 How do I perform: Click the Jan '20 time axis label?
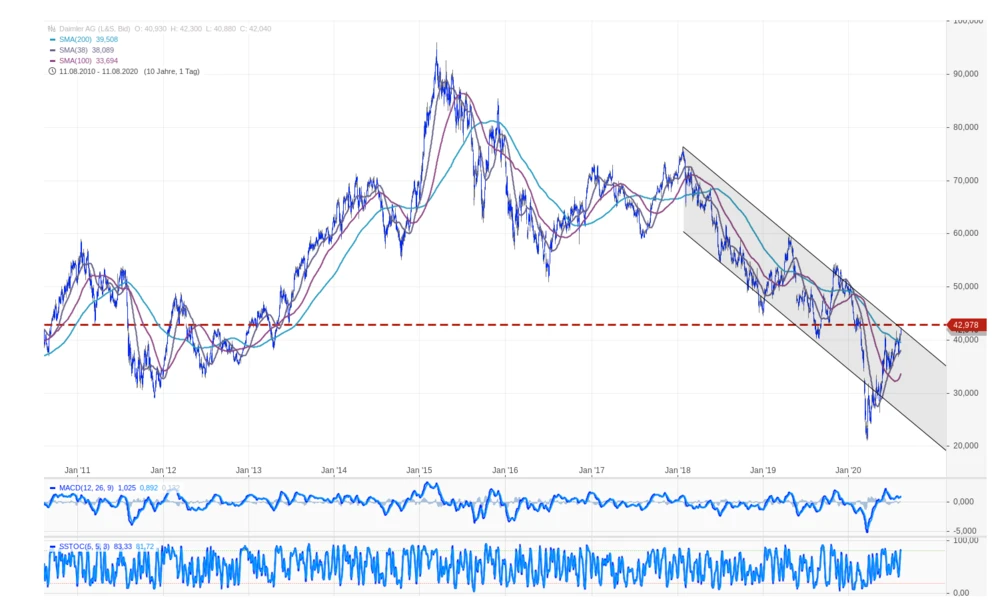pos(848,469)
